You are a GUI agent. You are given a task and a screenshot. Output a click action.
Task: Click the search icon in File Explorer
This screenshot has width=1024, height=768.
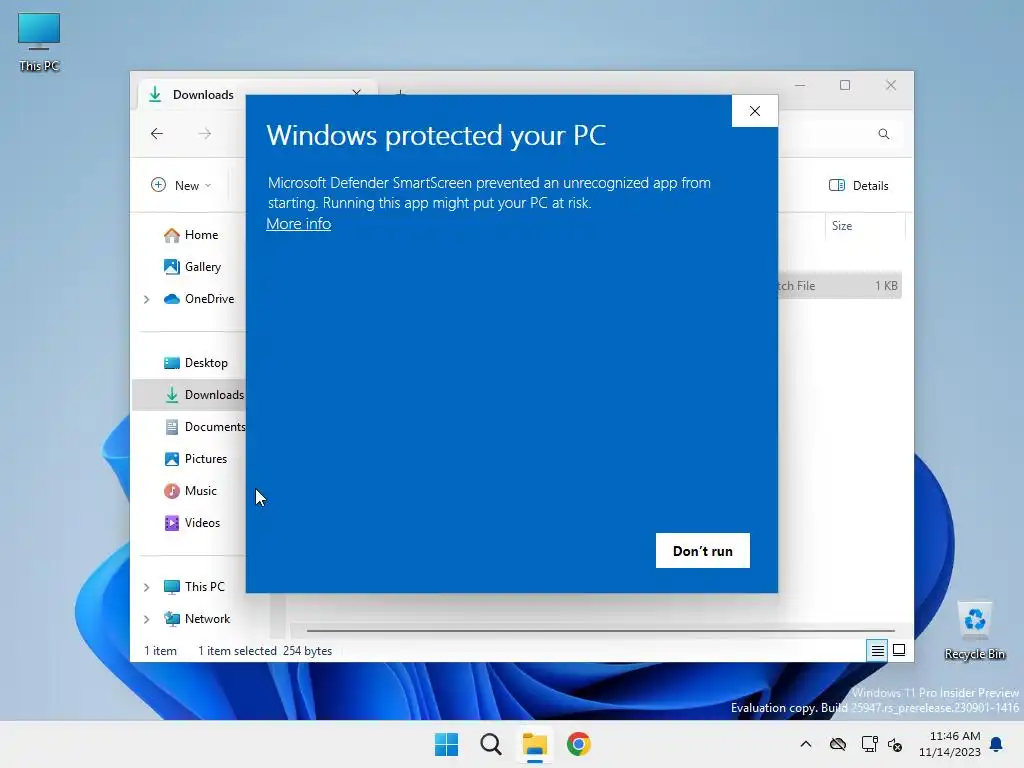tap(884, 134)
